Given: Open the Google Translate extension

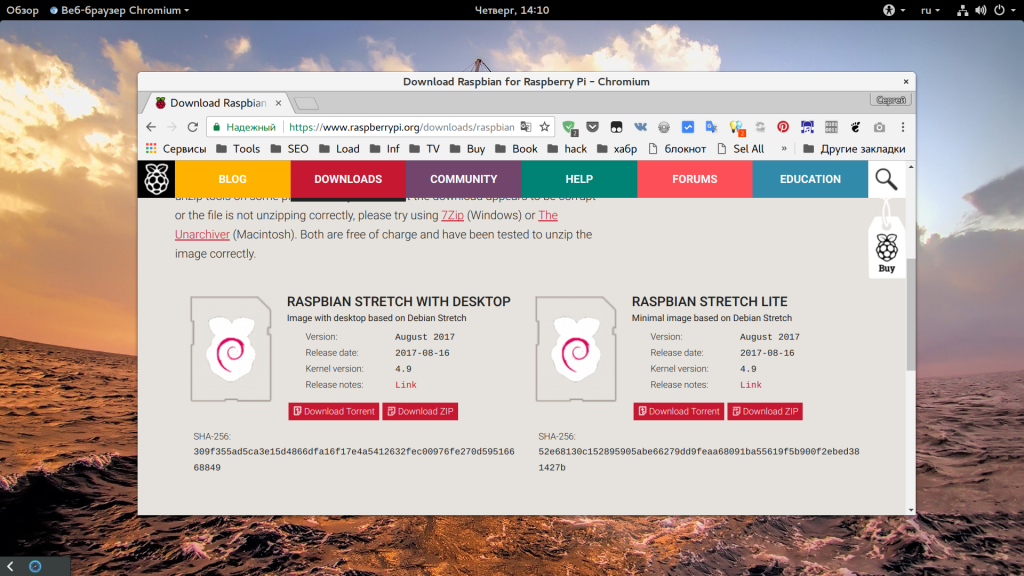Looking at the screenshot, I should tap(711, 127).
